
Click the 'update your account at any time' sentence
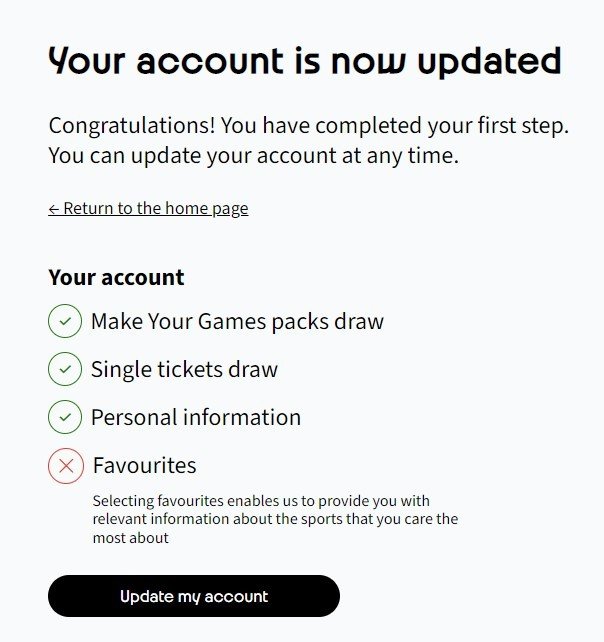(253, 156)
